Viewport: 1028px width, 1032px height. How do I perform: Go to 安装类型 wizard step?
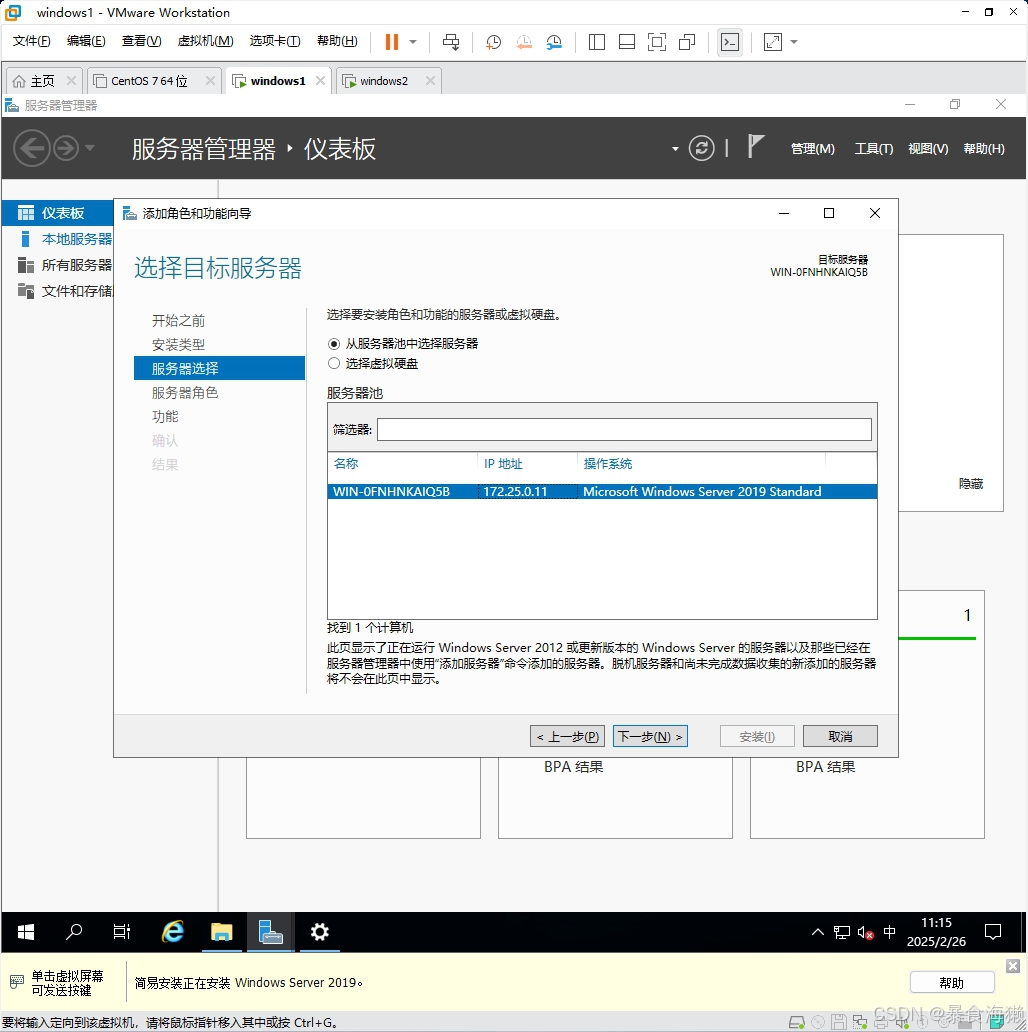point(178,344)
